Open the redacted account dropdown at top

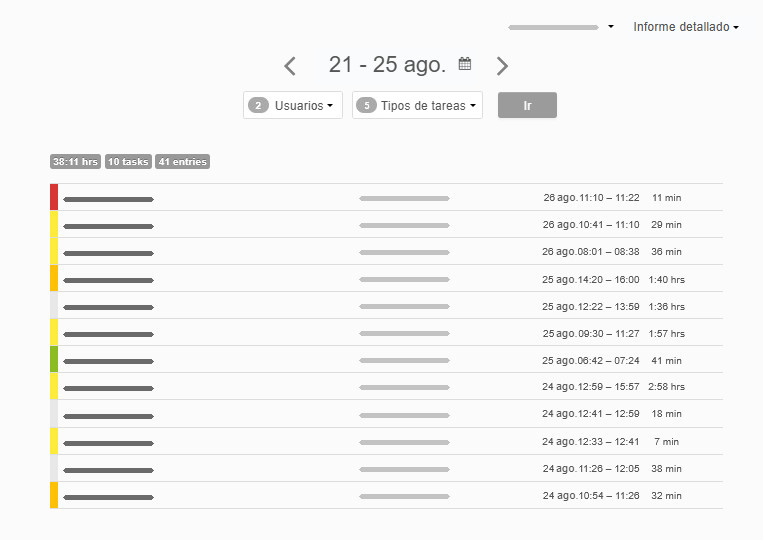pyautogui.click(x=560, y=27)
